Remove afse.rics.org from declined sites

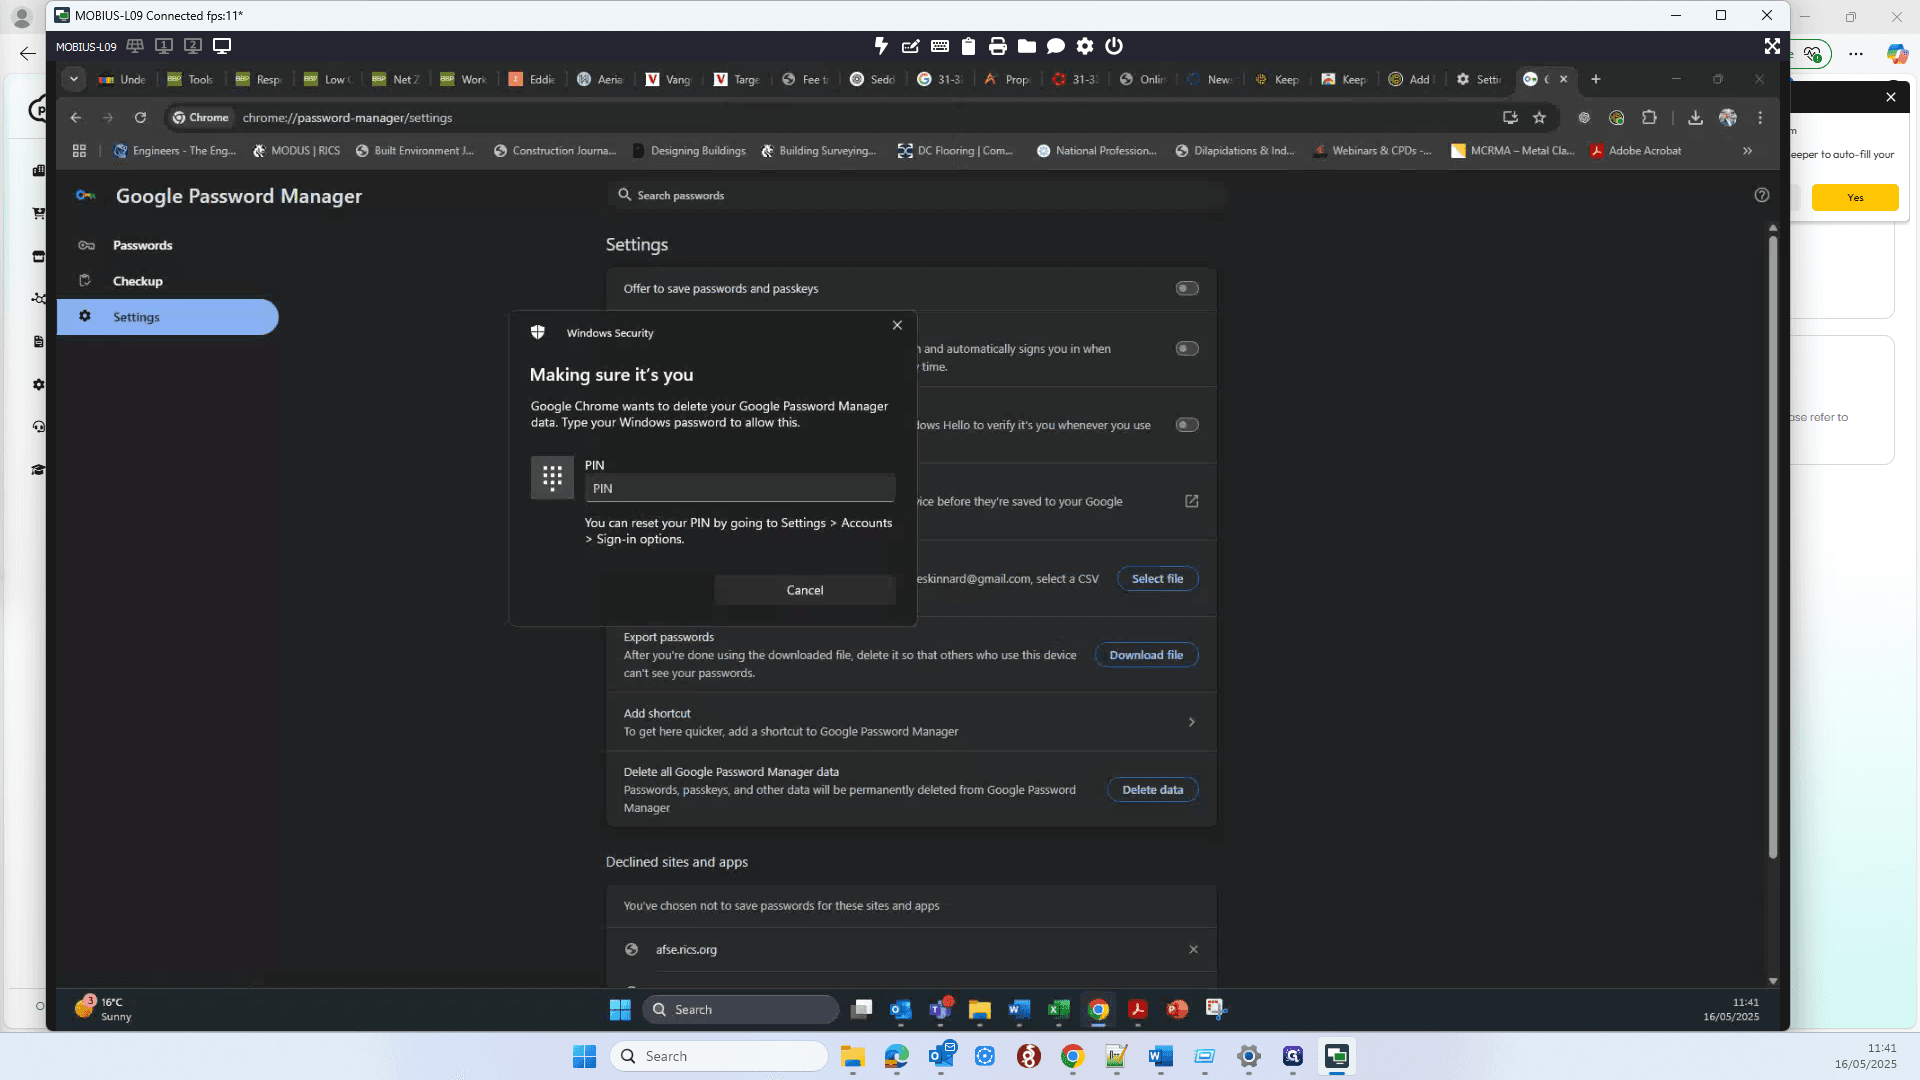pyautogui.click(x=1193, y=950)
